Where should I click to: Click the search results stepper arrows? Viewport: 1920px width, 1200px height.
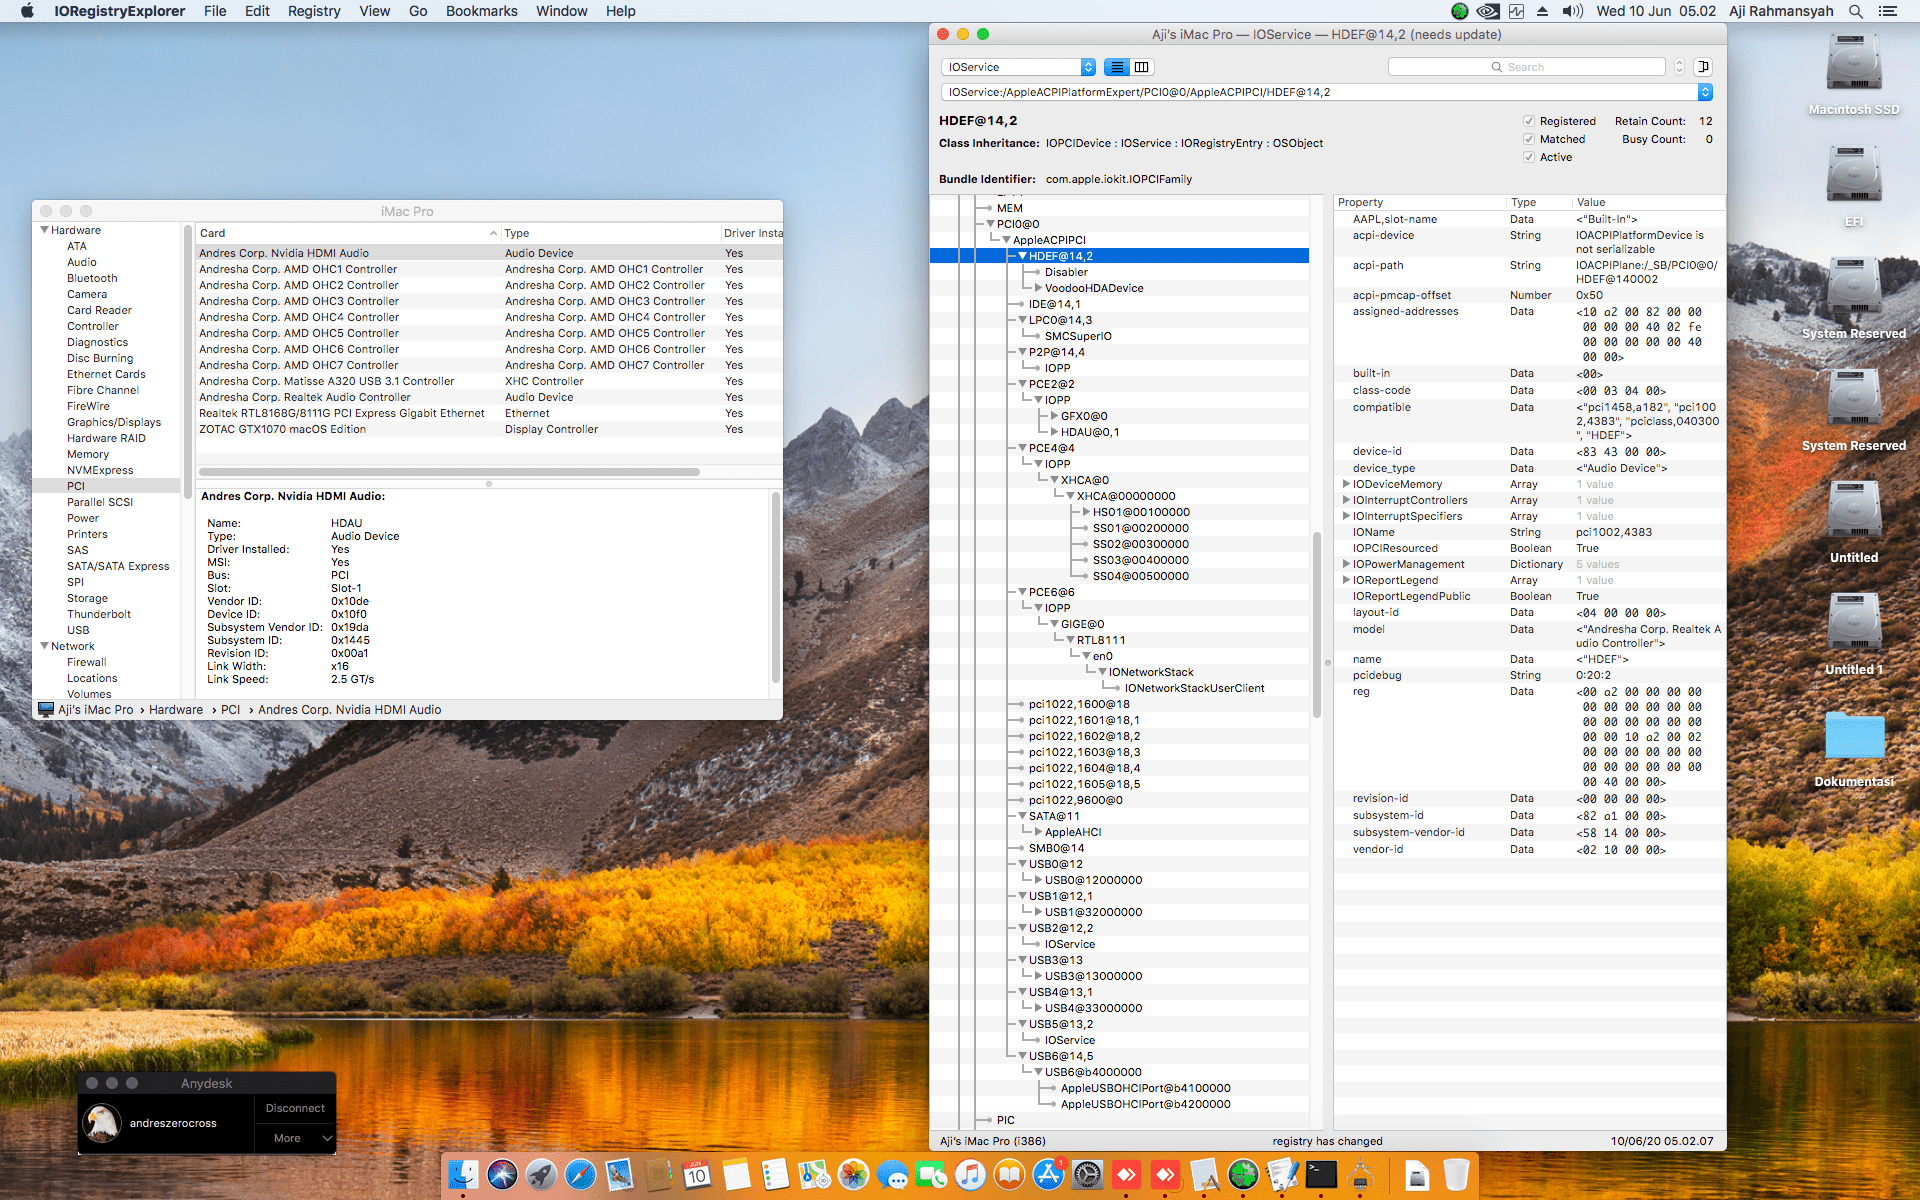click(x=1679, y=67)
